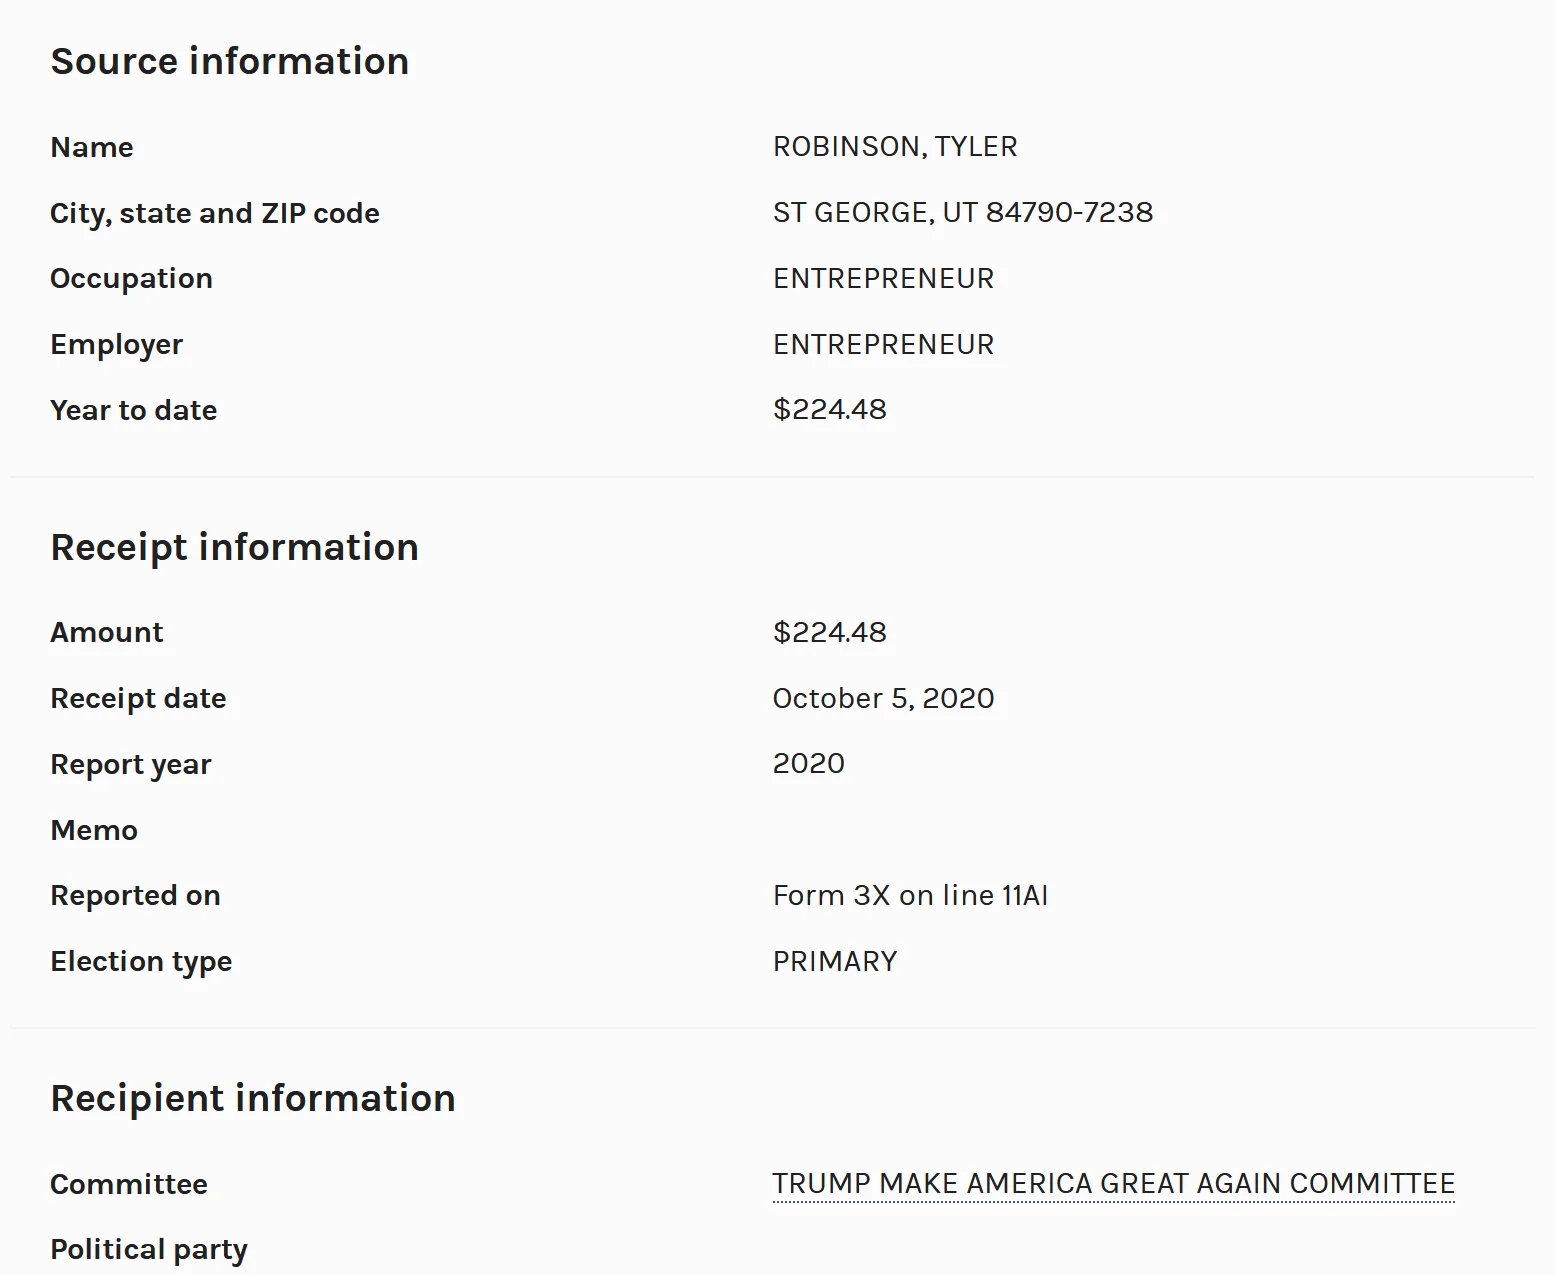Screen dimensions: 1556x1275
Task: Click the Political party label
Action: [149, 1250]
